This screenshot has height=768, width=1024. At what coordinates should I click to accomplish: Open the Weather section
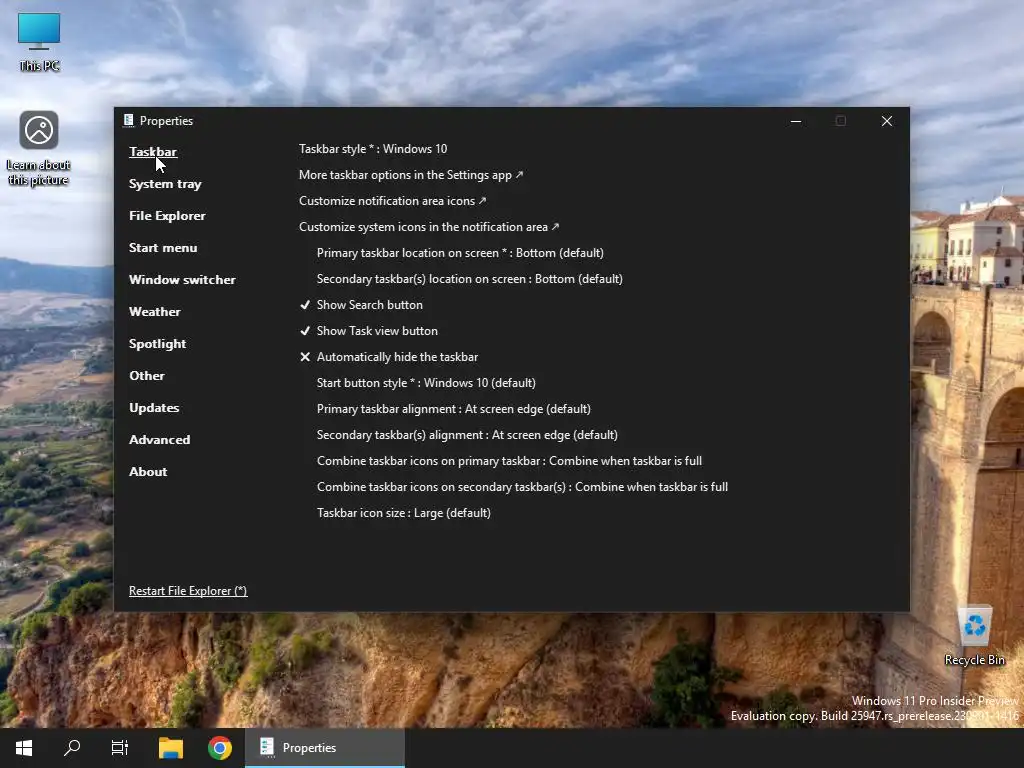(x=155, y=312)
